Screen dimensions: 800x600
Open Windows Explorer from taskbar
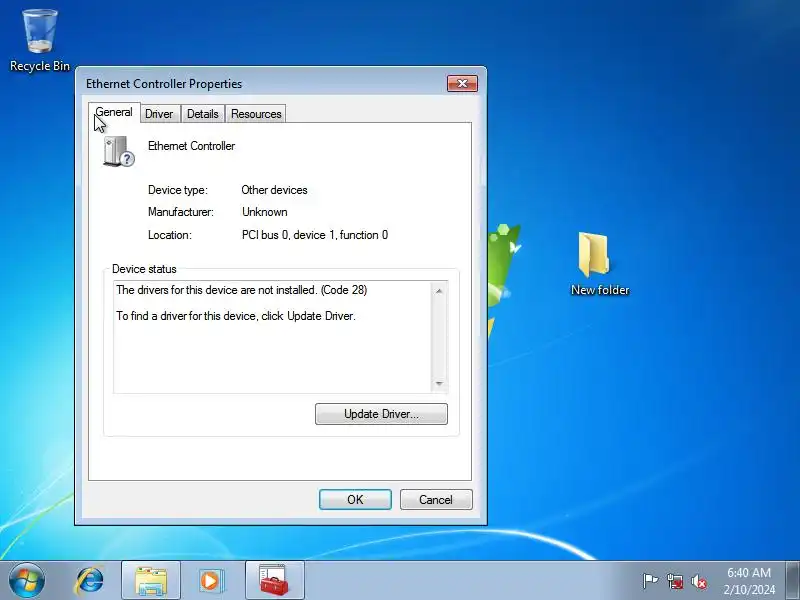click(151, 580)
